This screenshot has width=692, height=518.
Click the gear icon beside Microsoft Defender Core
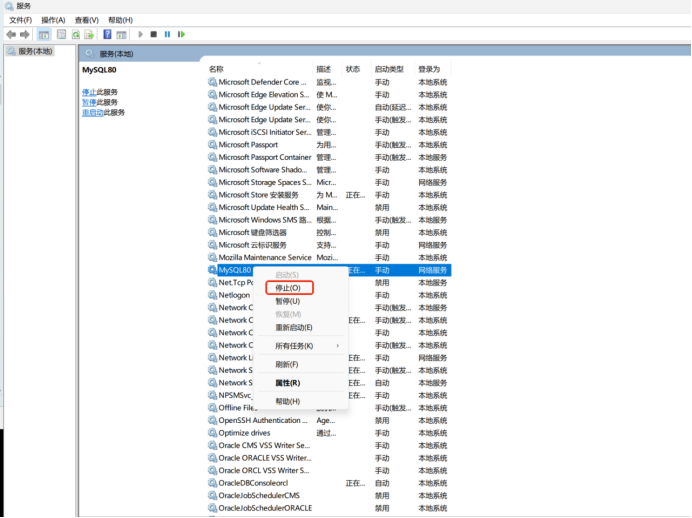[212, 82]
